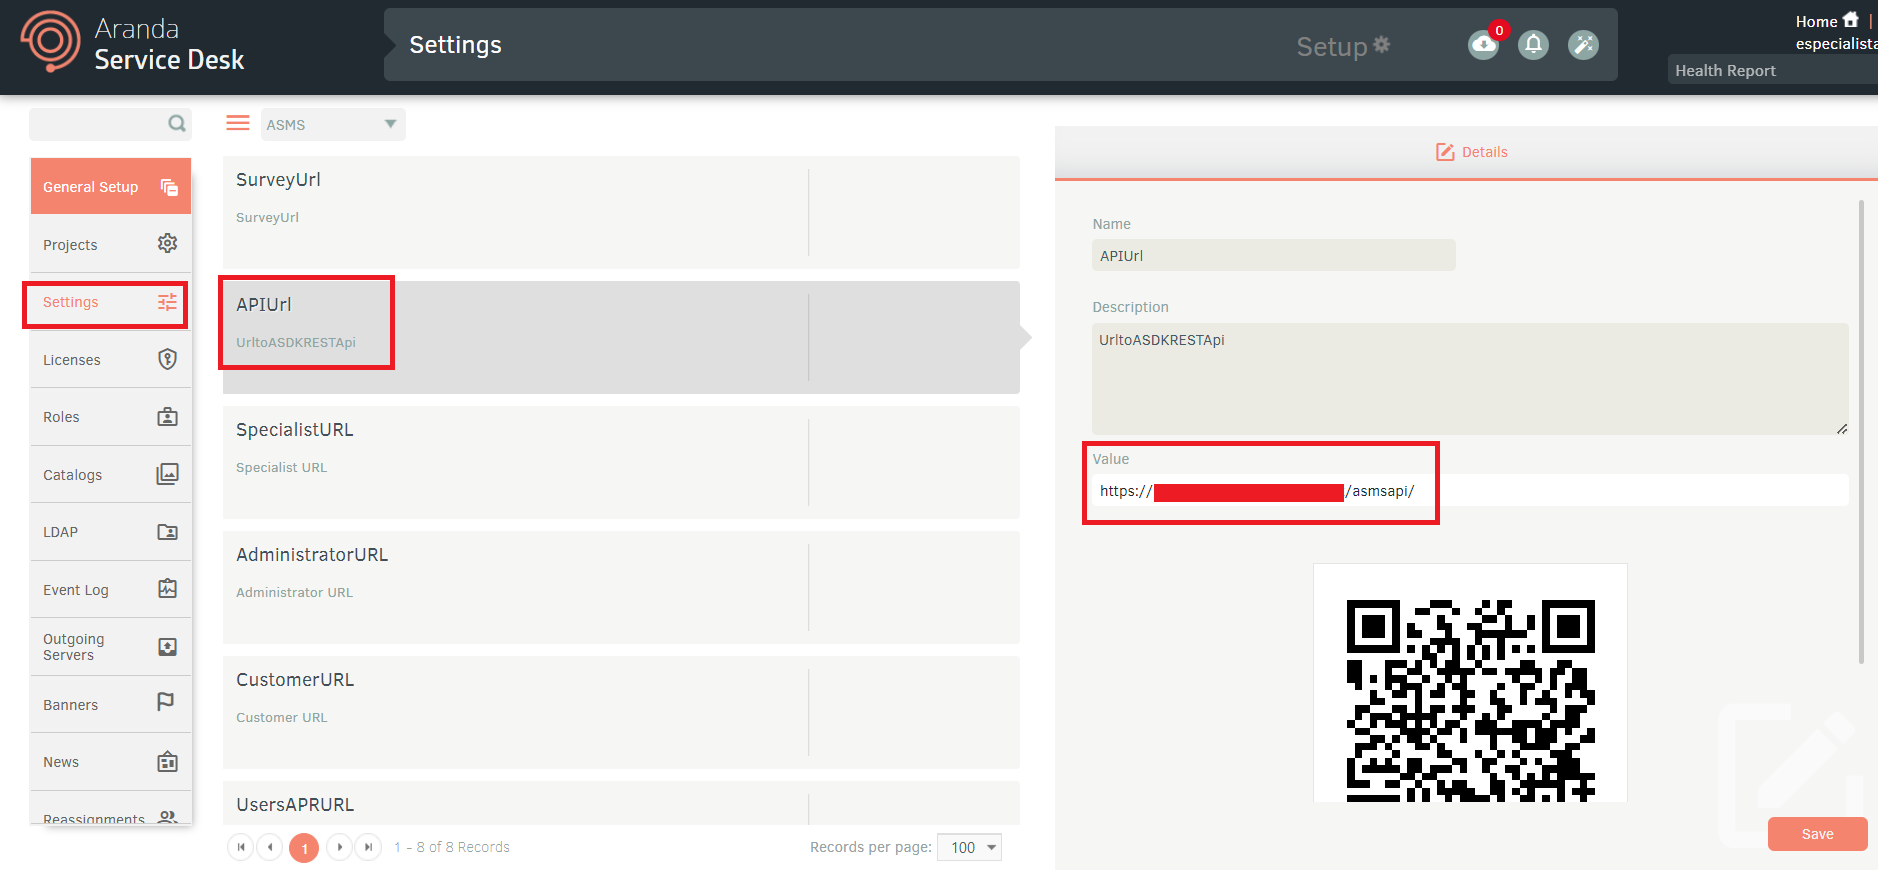Click the Home link text

[1816, 21]
